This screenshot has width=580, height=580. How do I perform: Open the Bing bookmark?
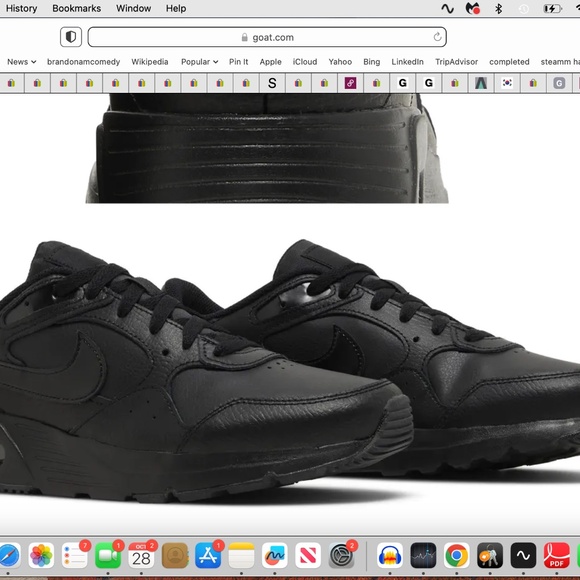[x=372, y=62]
